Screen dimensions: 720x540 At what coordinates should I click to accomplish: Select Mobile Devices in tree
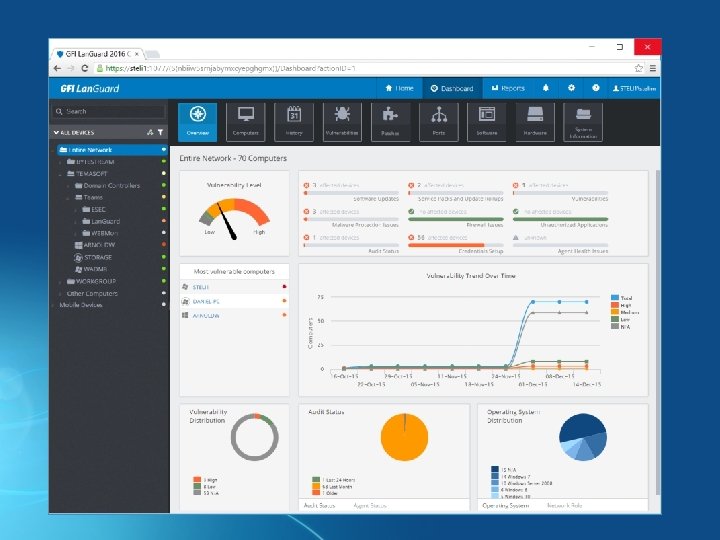click(x=81, y=305)
